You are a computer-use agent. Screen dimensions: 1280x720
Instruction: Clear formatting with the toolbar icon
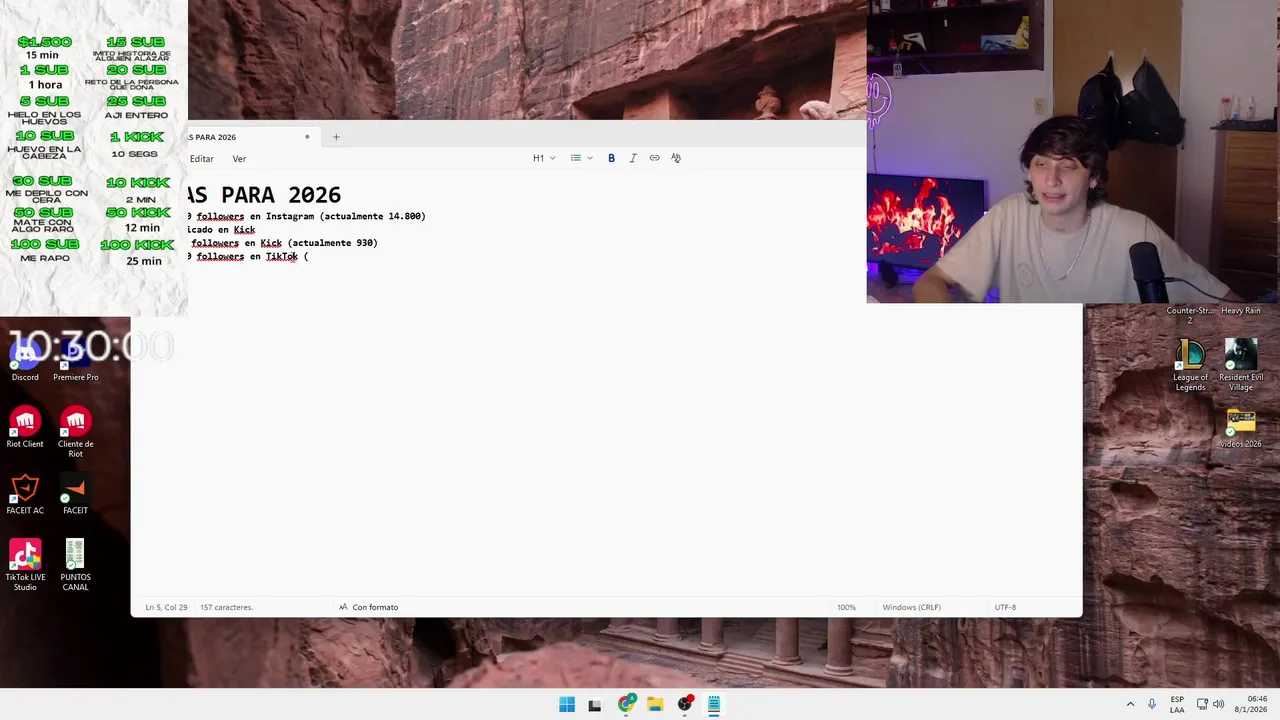point(676,158)
